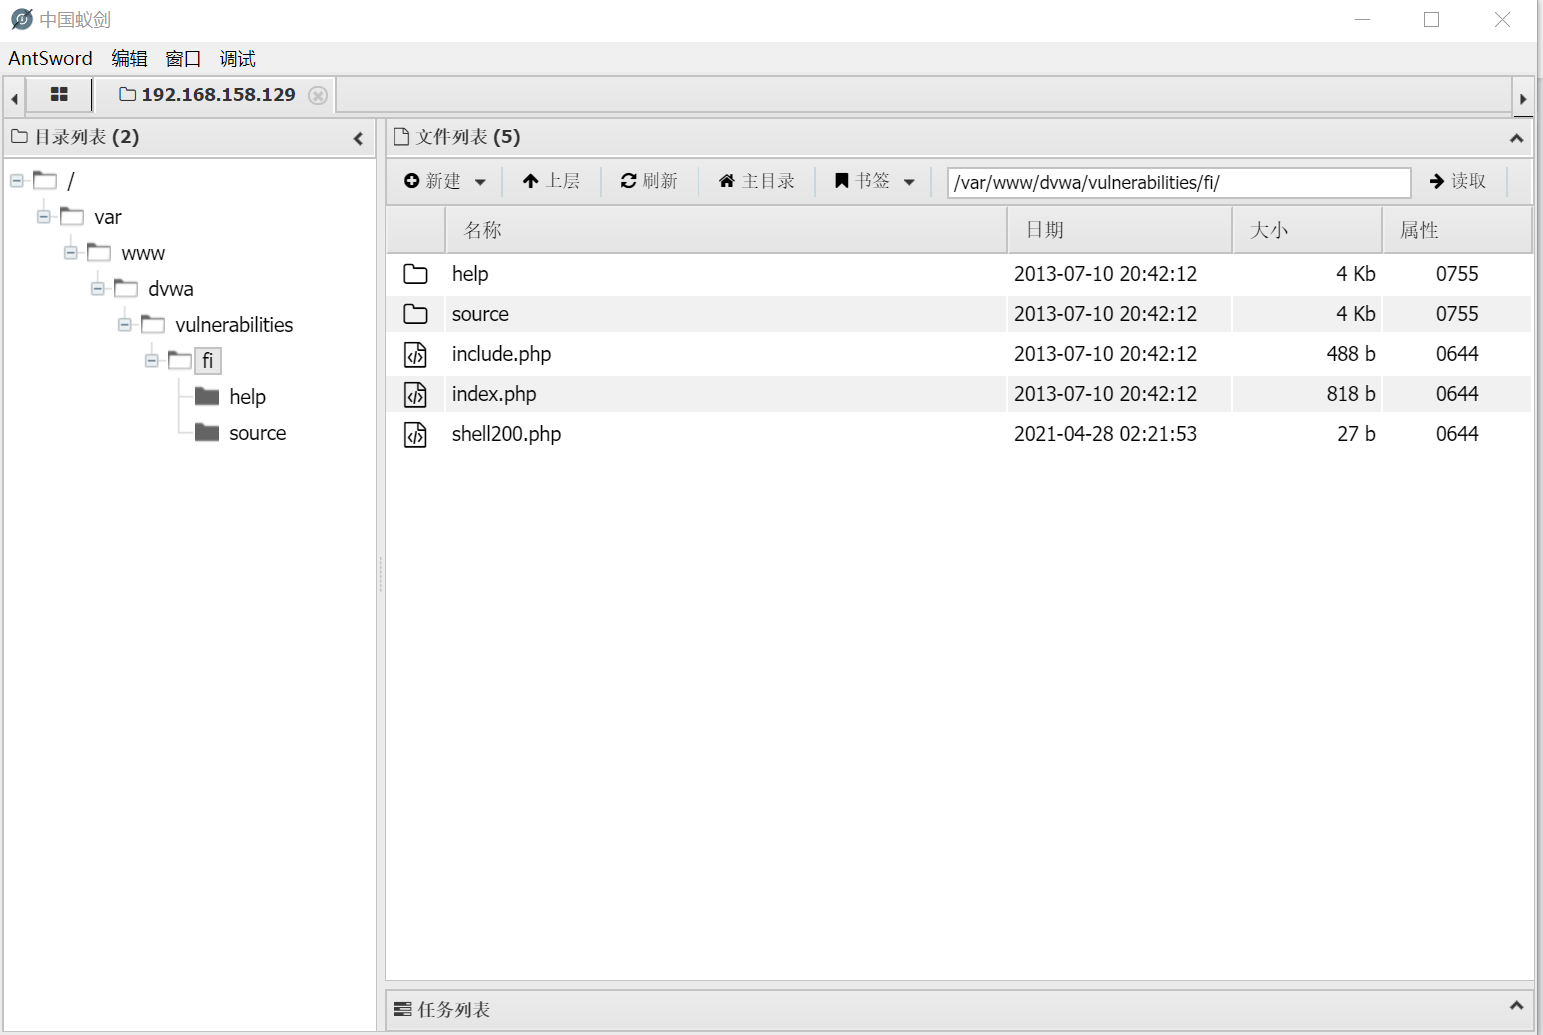Click the date 2021-04-28 02:21:53
This screenshot has width=1543, height=1035.
1105,434
